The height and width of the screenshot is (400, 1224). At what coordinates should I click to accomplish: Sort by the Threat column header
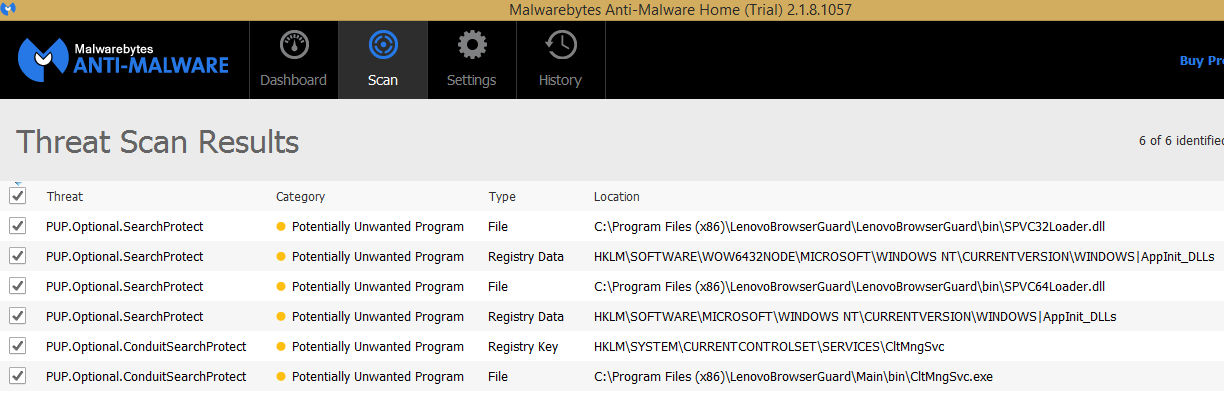[65, 197]
